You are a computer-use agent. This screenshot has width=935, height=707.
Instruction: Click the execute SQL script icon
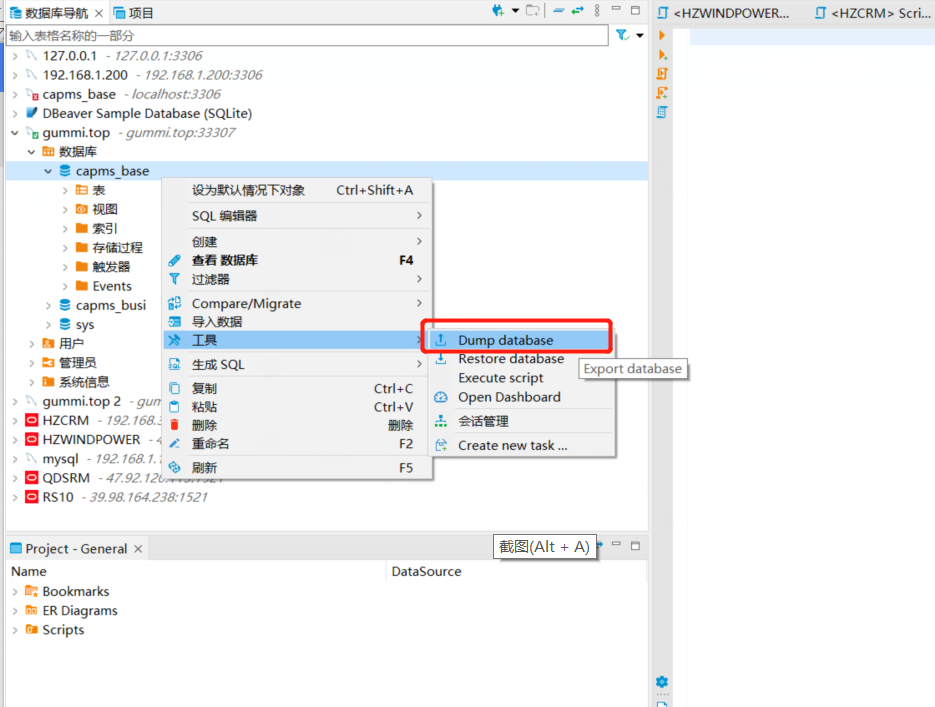(x=662, y=74)
